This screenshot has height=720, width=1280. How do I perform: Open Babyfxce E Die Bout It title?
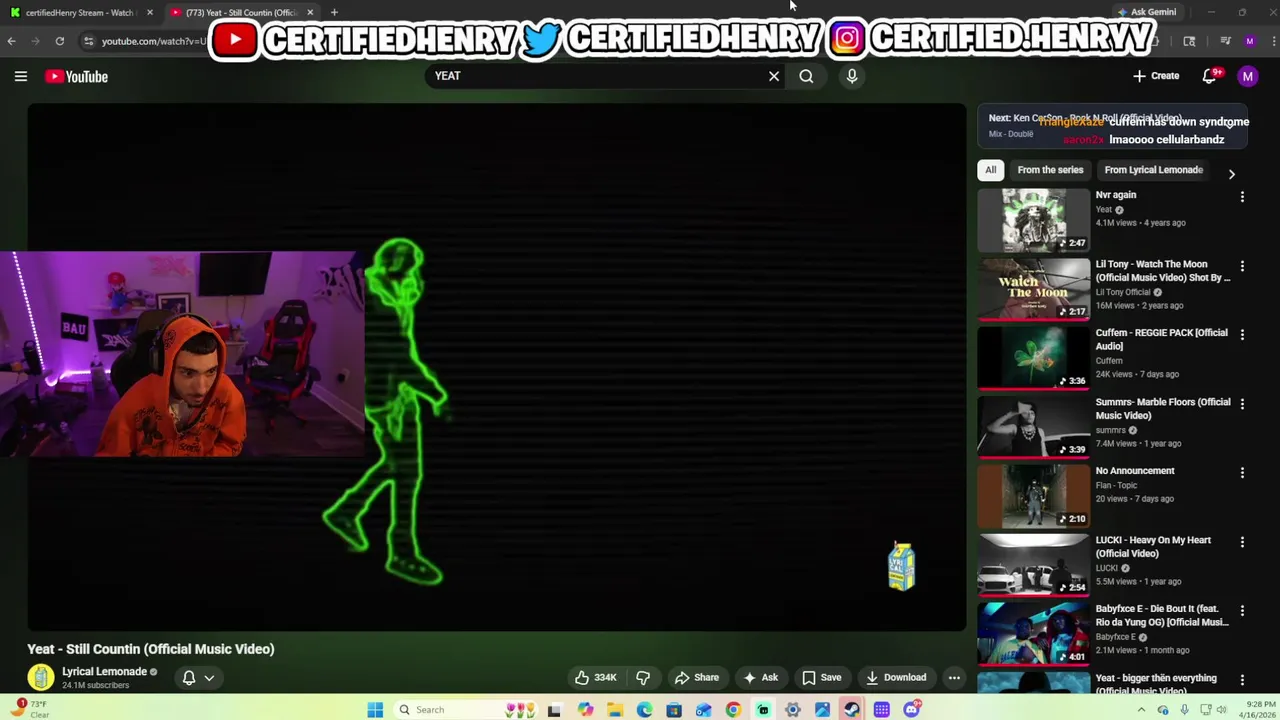click(x=1162, y=616)
